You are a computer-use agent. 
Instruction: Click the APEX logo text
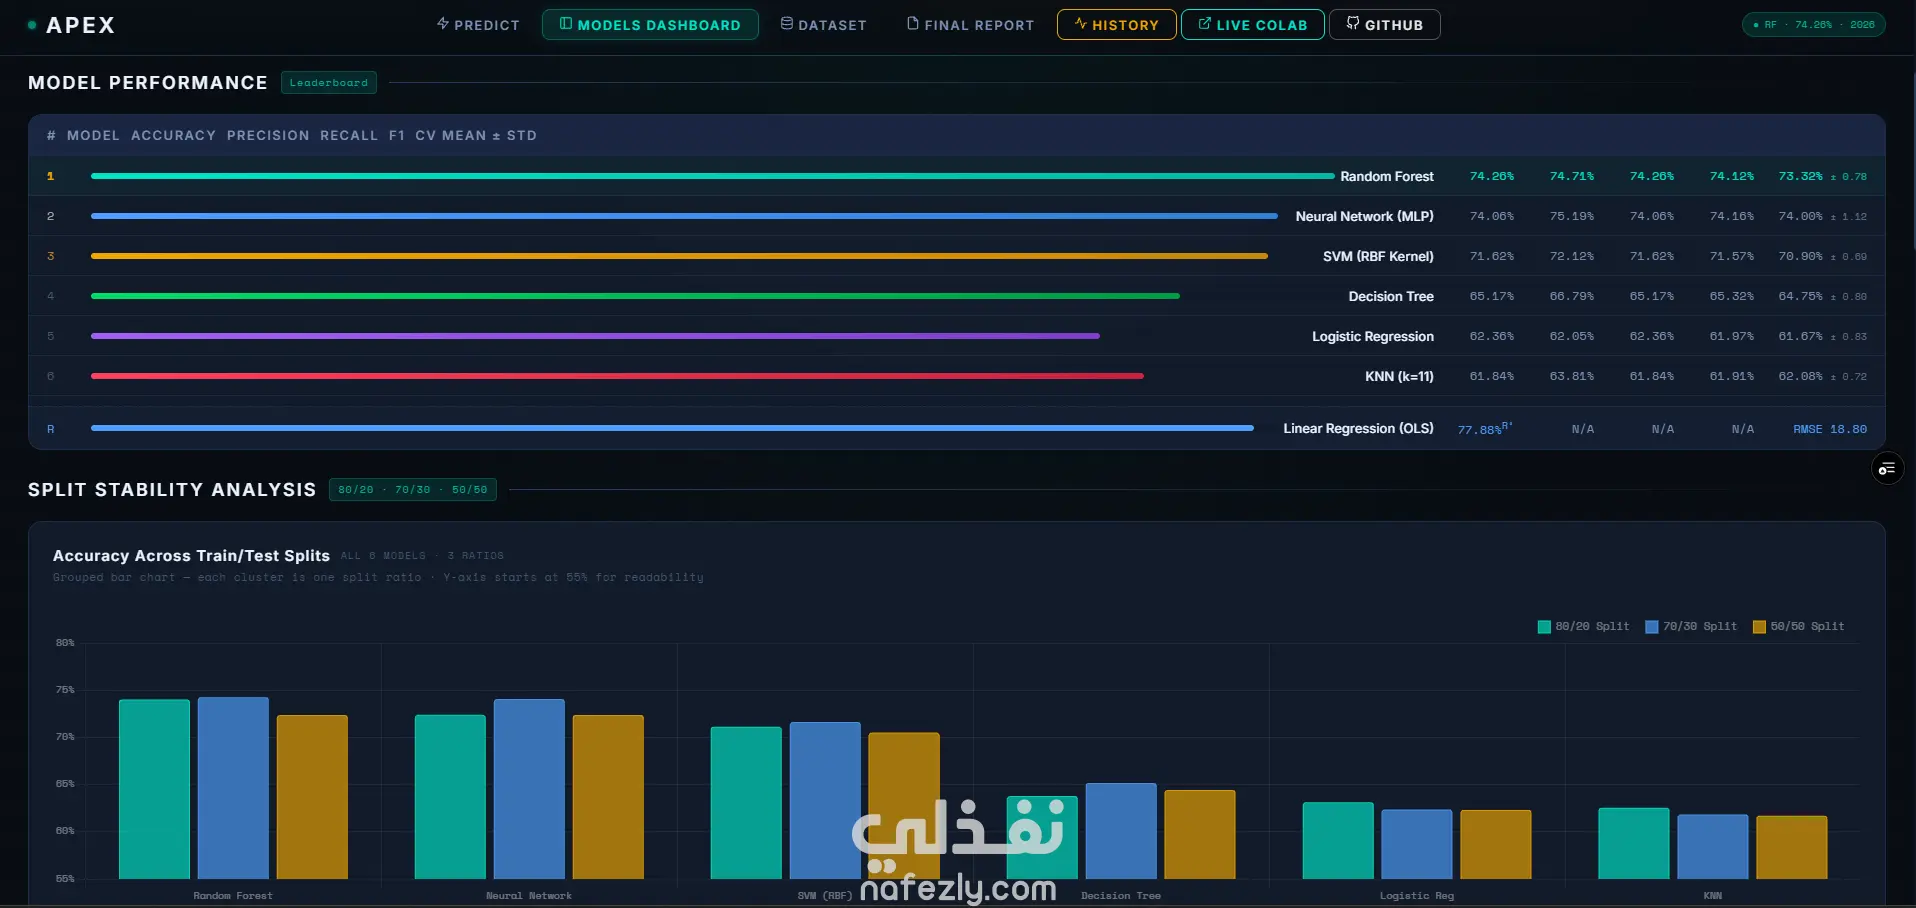point(81,25)
